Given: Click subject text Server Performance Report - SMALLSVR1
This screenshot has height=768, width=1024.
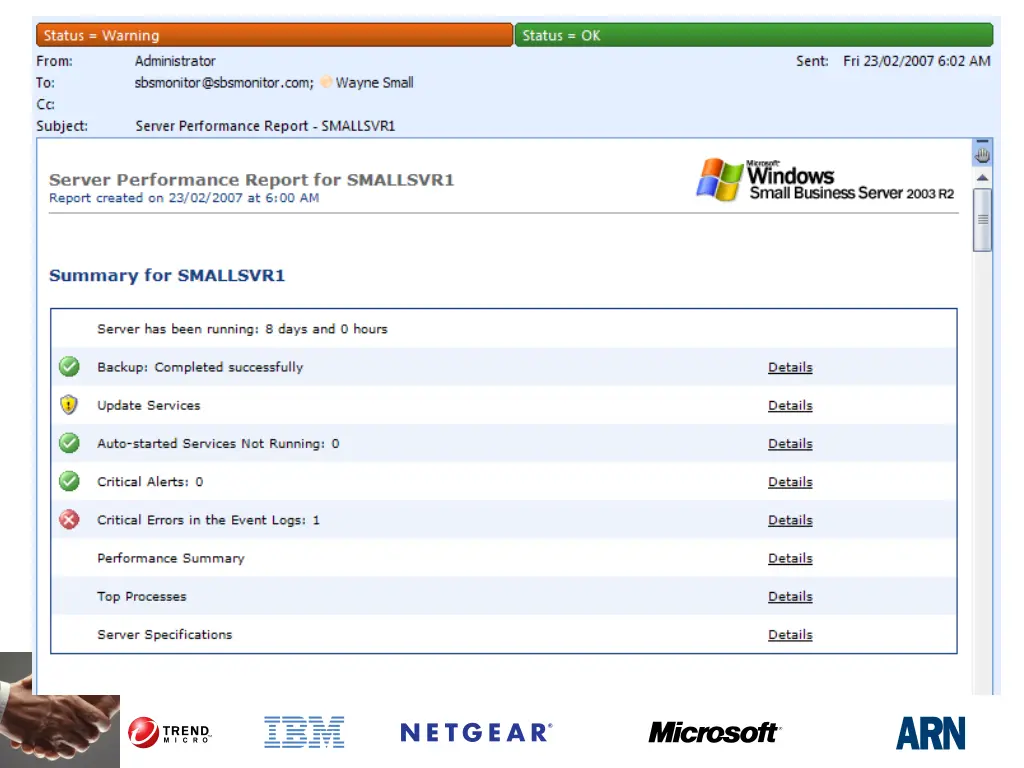Looking at the screenshot, I should click(x=265, y=126).
